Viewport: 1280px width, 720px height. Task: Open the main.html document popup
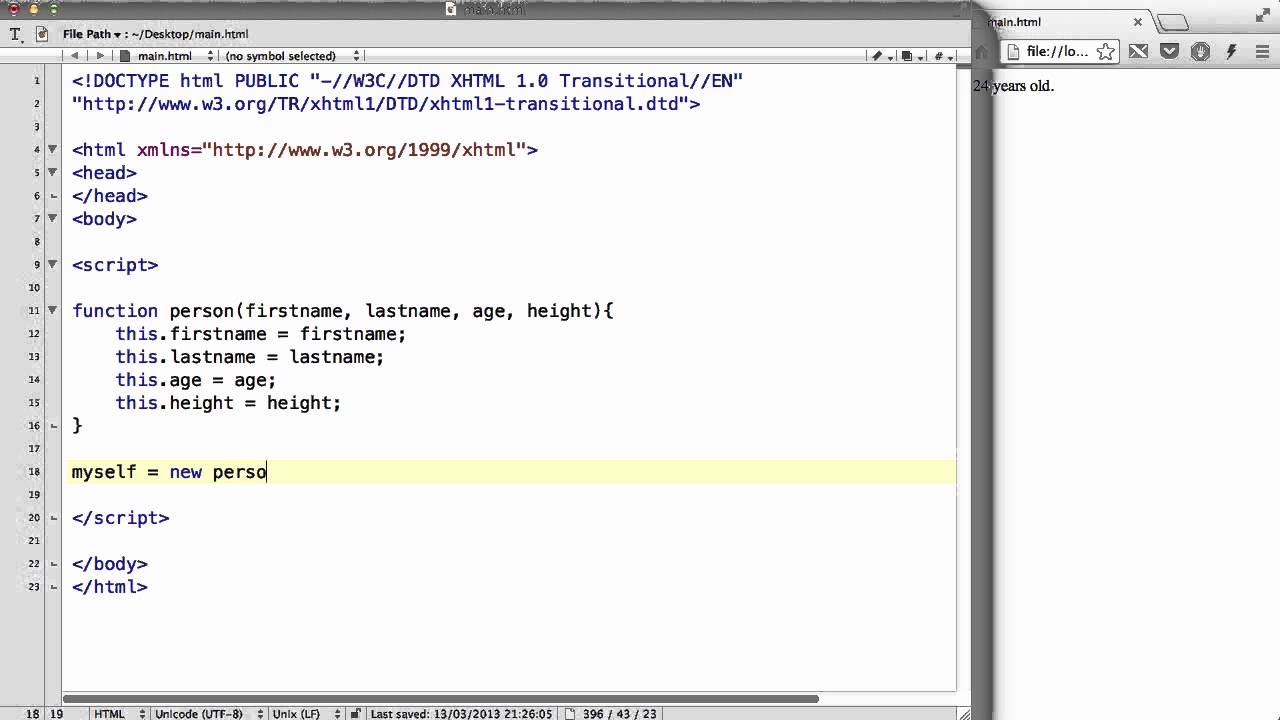(x=167, y=56)
